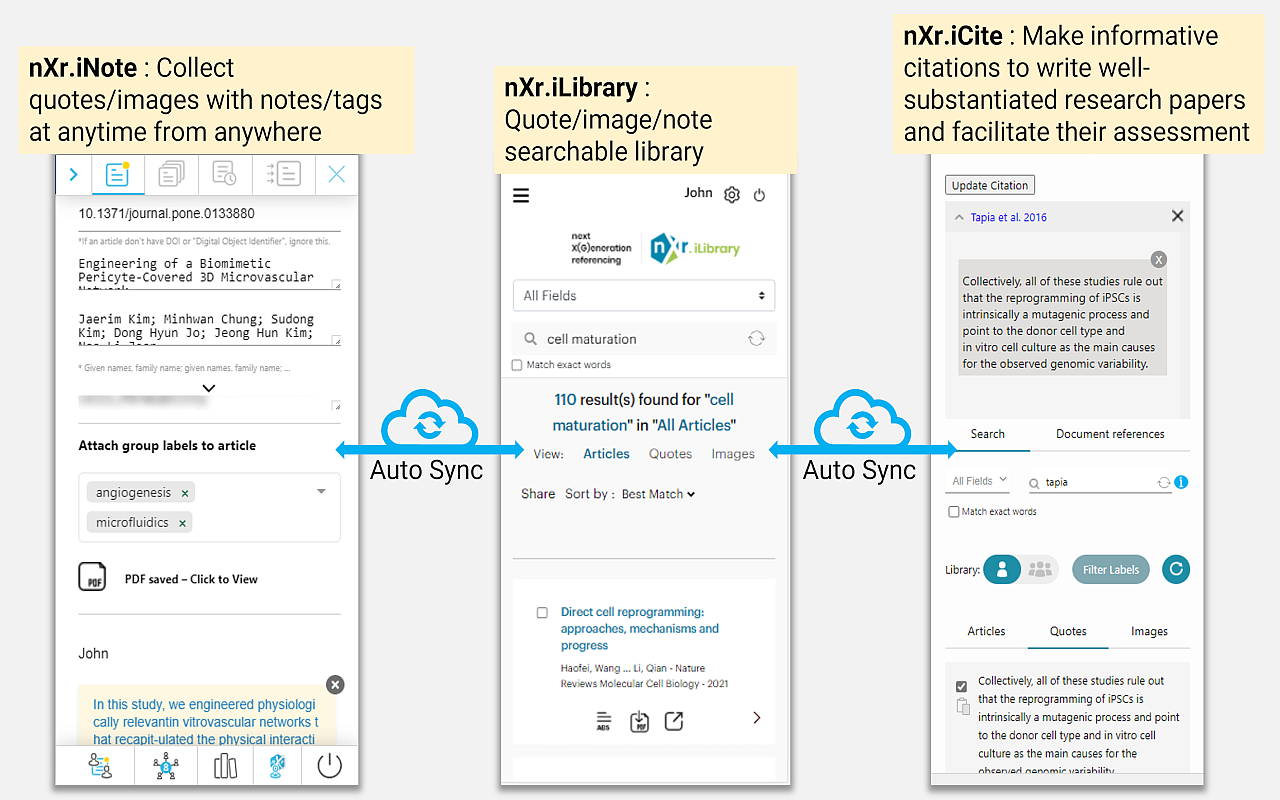Screen dimensions: 1280x800
Task: Uncheck the 'Collectively, all of these studies' quote
Action: [962, 687]
